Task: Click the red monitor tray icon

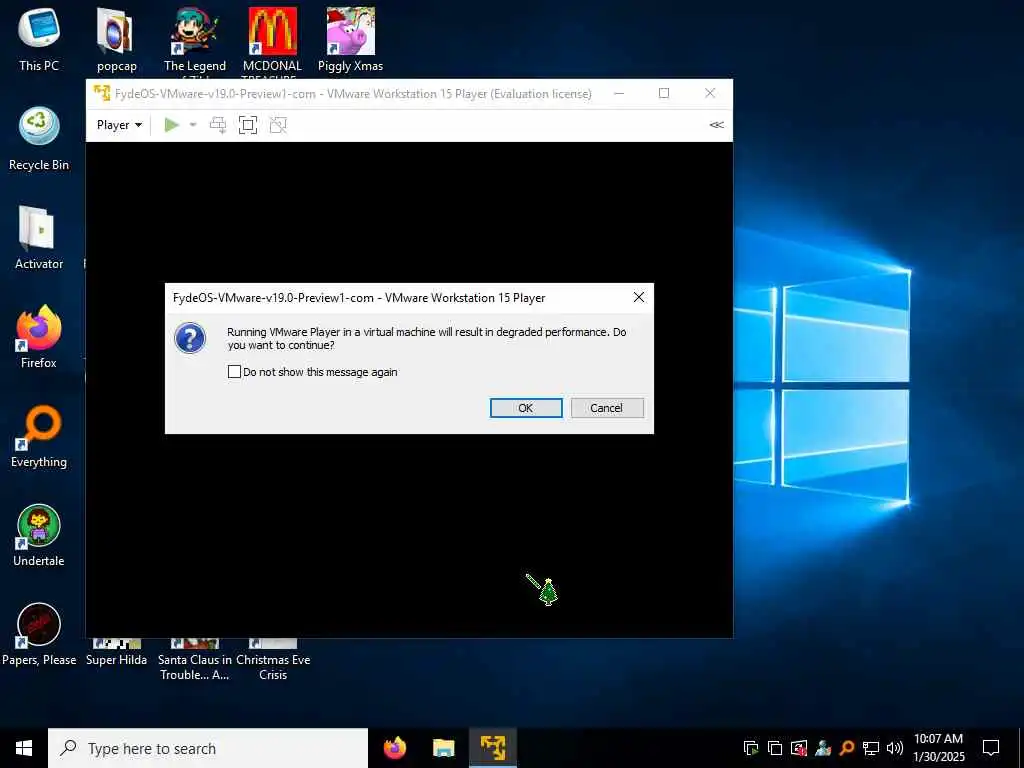Action: pyautogui.click(x=799, y=748)
